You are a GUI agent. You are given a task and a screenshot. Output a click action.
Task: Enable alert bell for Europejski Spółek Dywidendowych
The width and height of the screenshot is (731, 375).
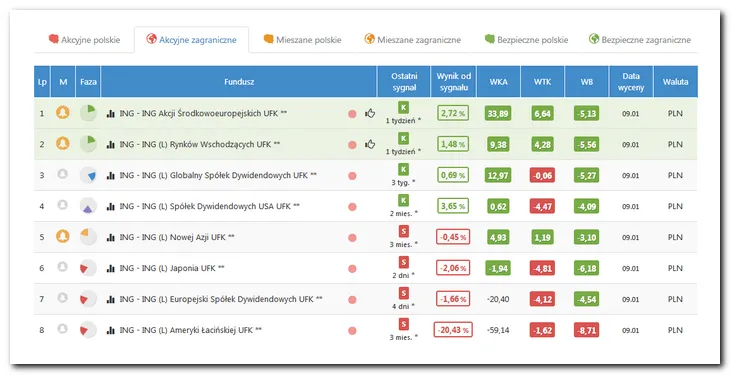coord(62,298)
